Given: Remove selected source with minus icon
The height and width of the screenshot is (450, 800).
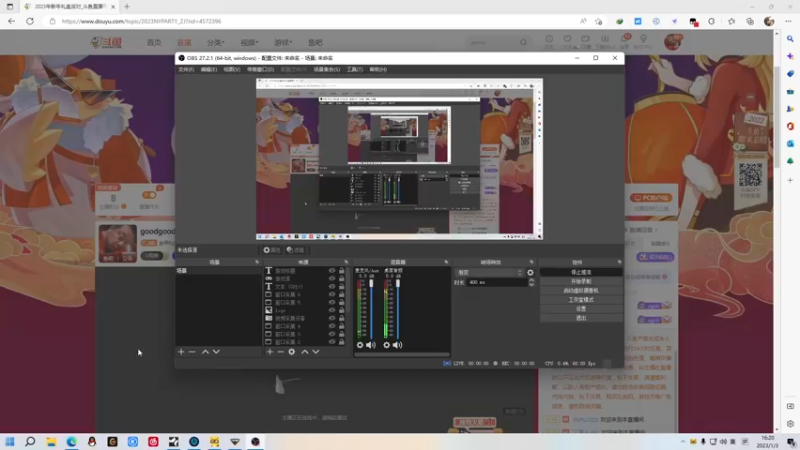Looking at the screenshot, I should (x=281, y=352).
